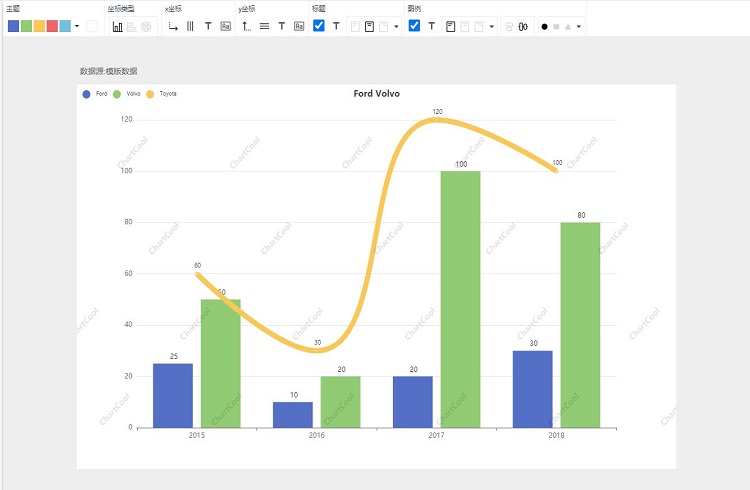This screenshot has height=490, width=750.
Task: Click the green theme color swatch
Action: click(x=26, y=26)
